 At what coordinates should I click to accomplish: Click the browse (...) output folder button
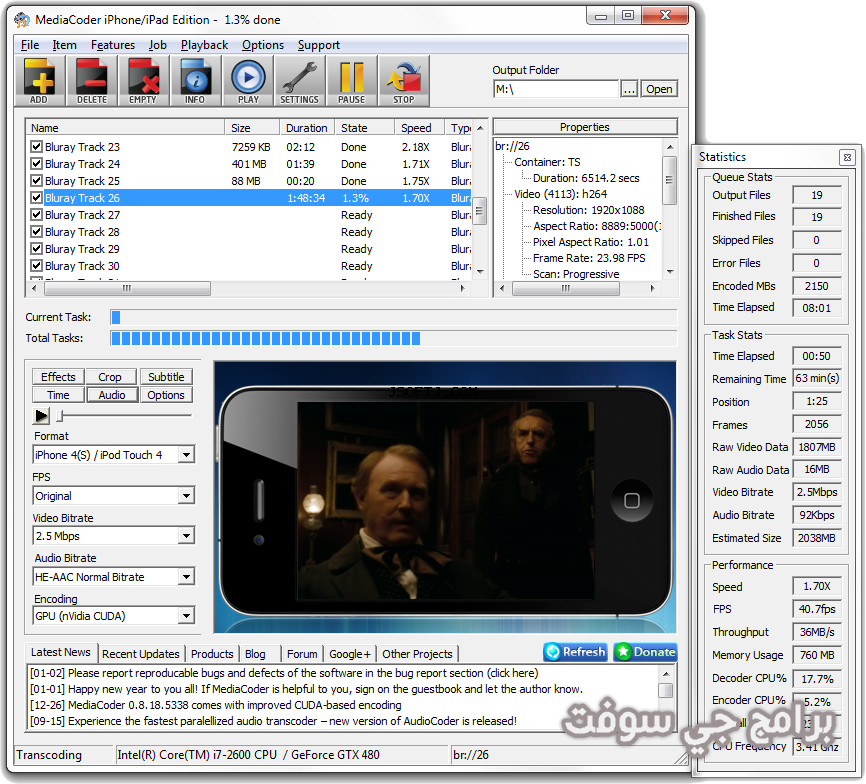point(629,89)
